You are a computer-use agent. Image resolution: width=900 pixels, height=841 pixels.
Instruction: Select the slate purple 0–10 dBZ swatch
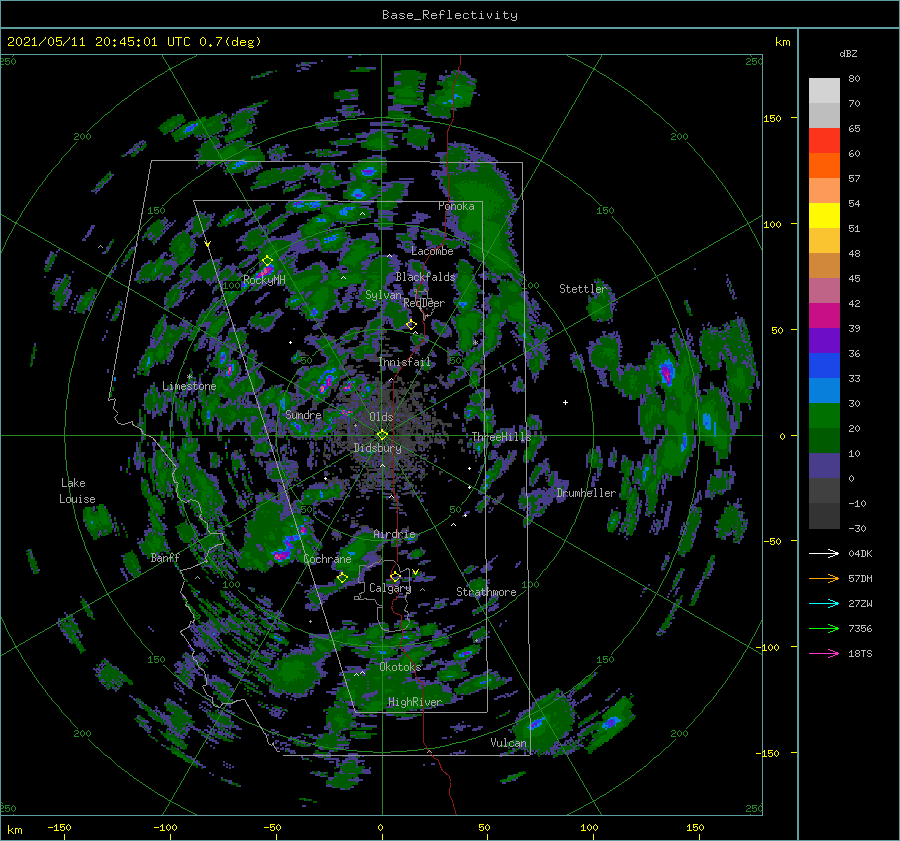(x=824, y=466)
